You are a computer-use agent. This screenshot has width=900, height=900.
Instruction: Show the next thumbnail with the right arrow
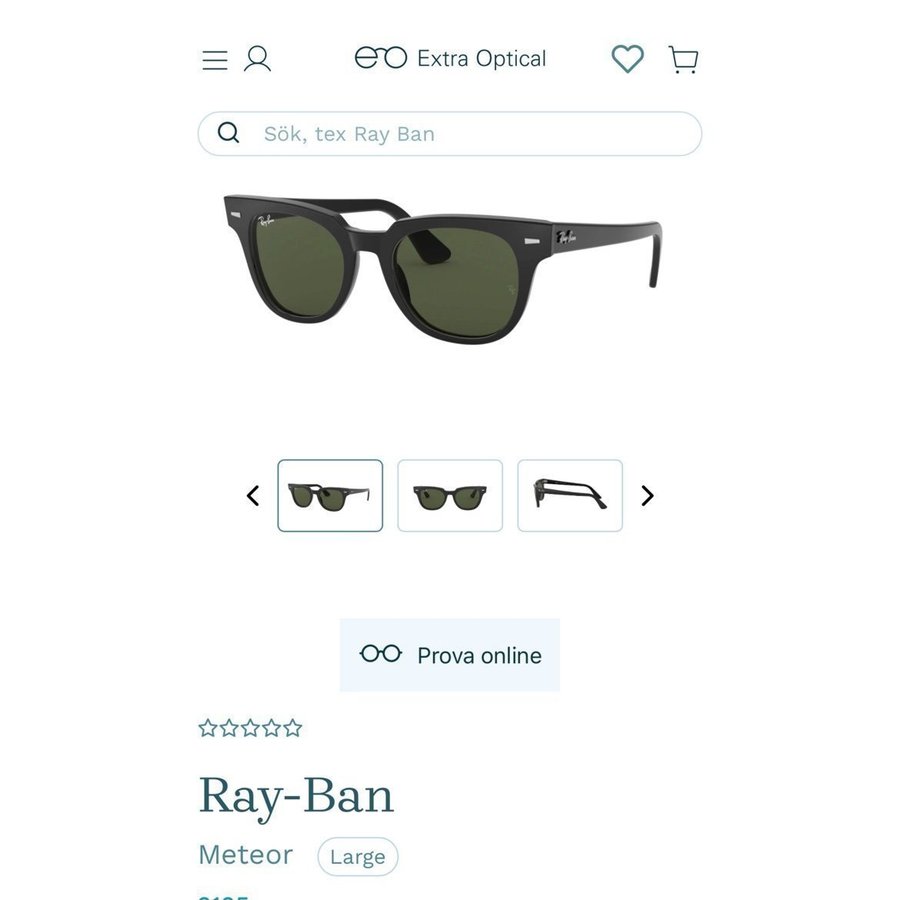coord(647,495)
